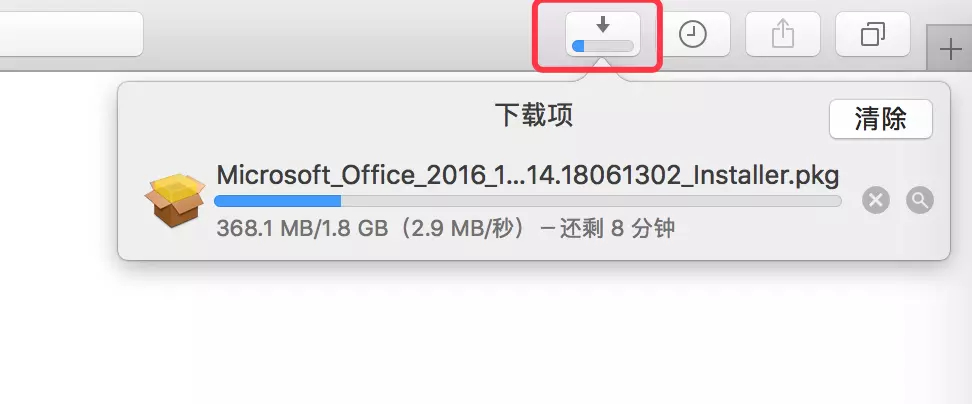Screen dimensions: 972x404
Task: Select Microsoft_Office_2016 Installer.pkg filename
Action: click(528, 175)
